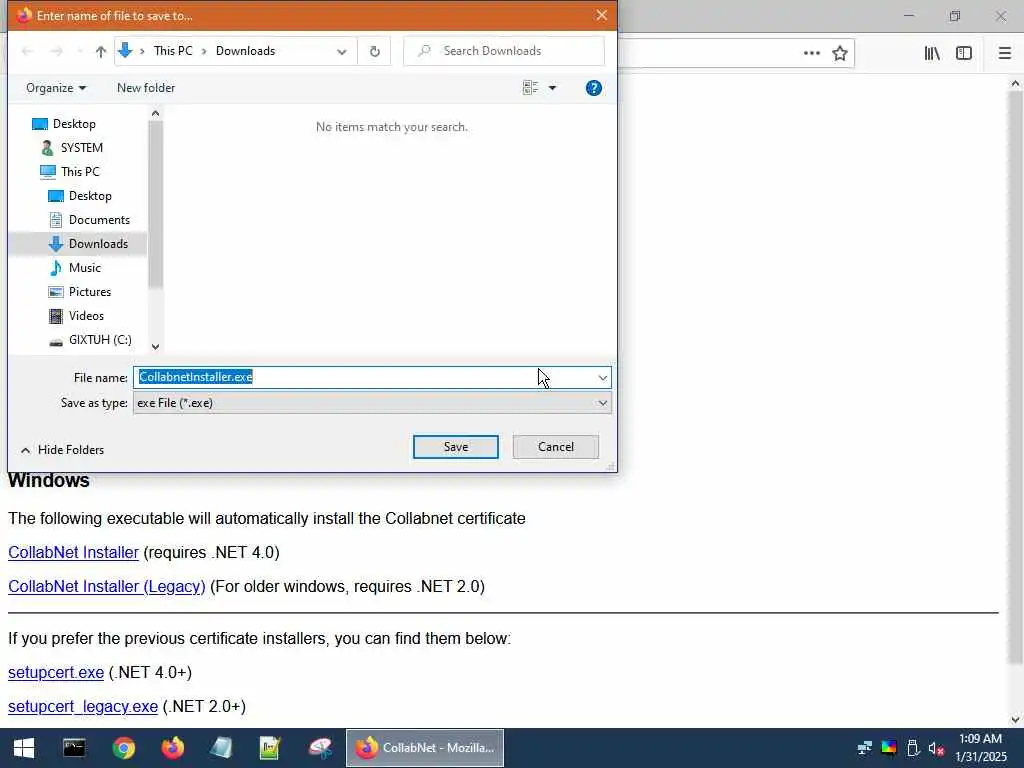Click the Search Downloads field
This screenshot has width=1024, height=768.
point(504,51)
